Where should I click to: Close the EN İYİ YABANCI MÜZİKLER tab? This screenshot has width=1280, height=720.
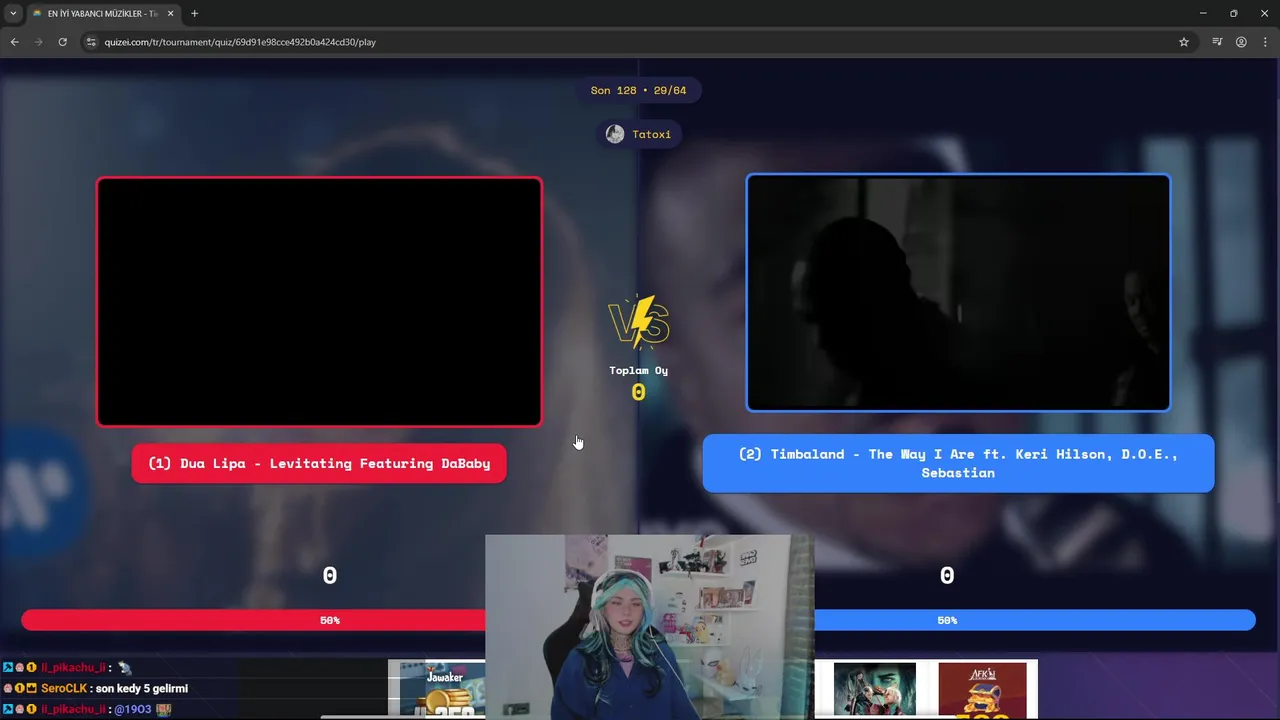(170, 13)
